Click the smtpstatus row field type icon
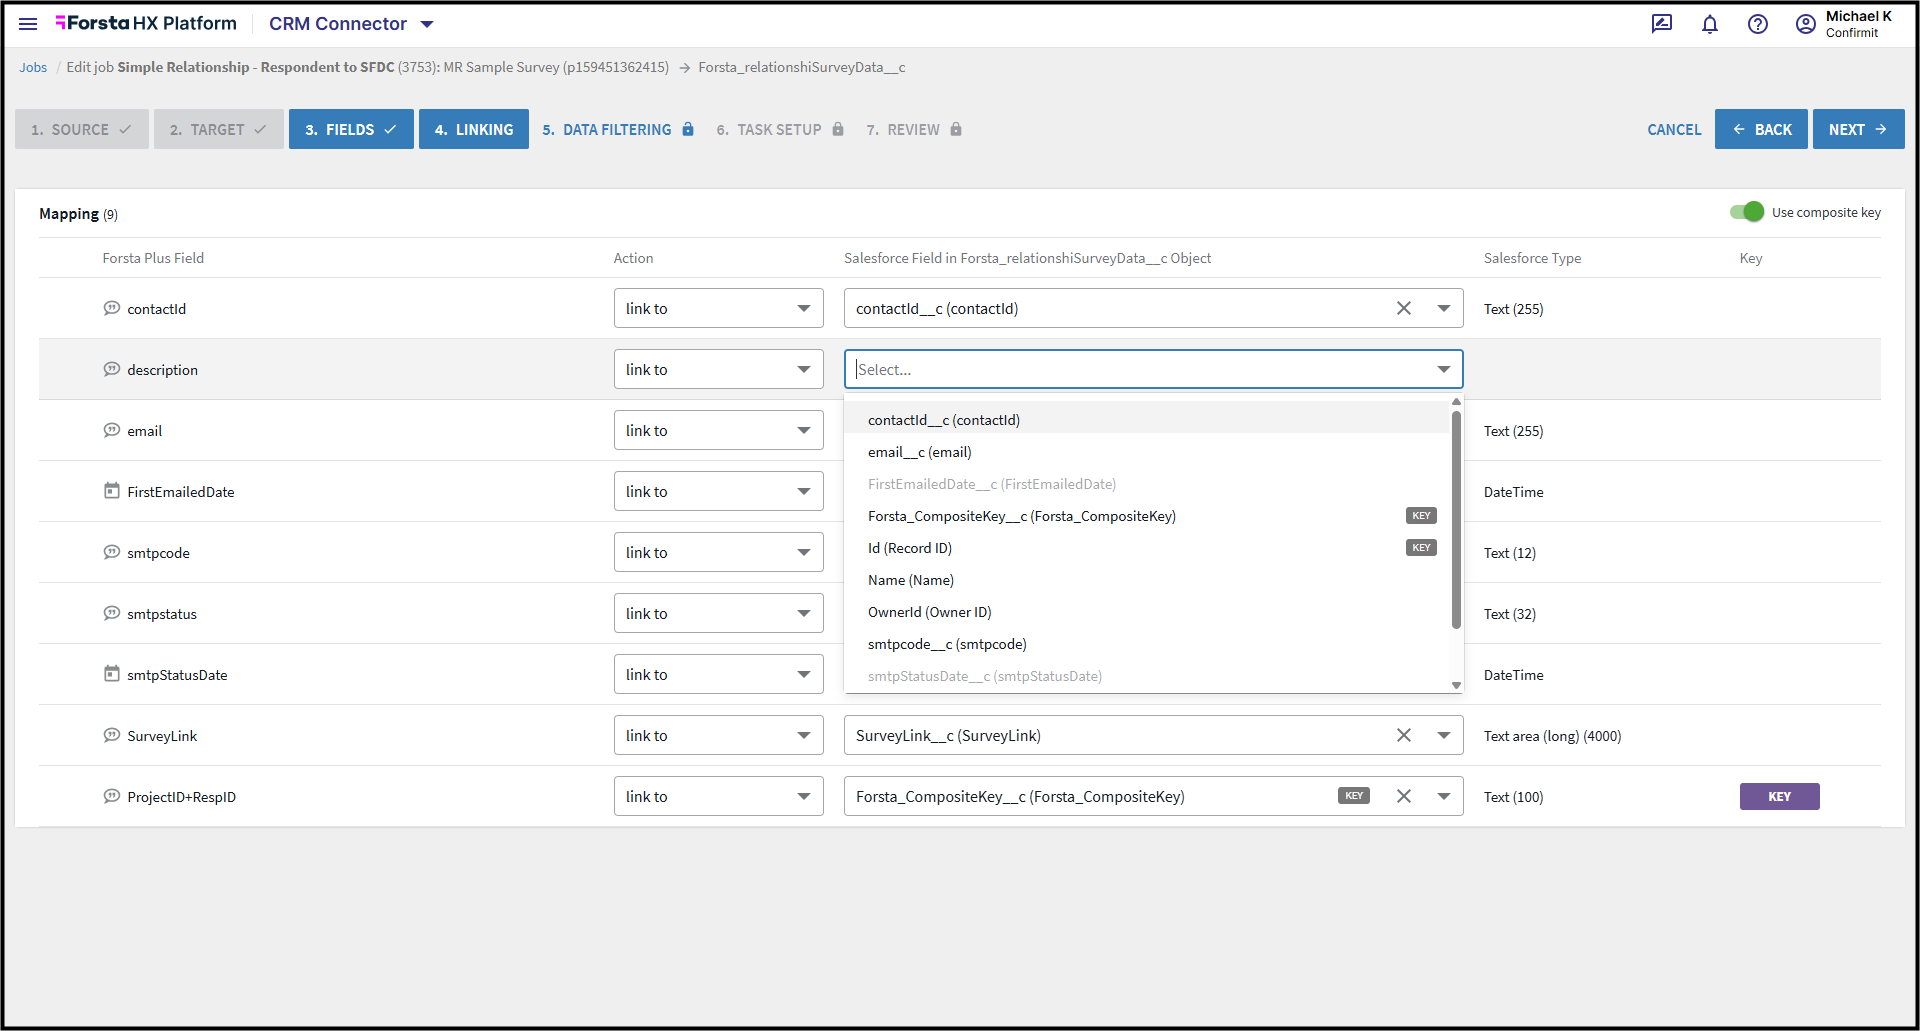This screenshot has width=1920, height=1031. coord(112,613)
